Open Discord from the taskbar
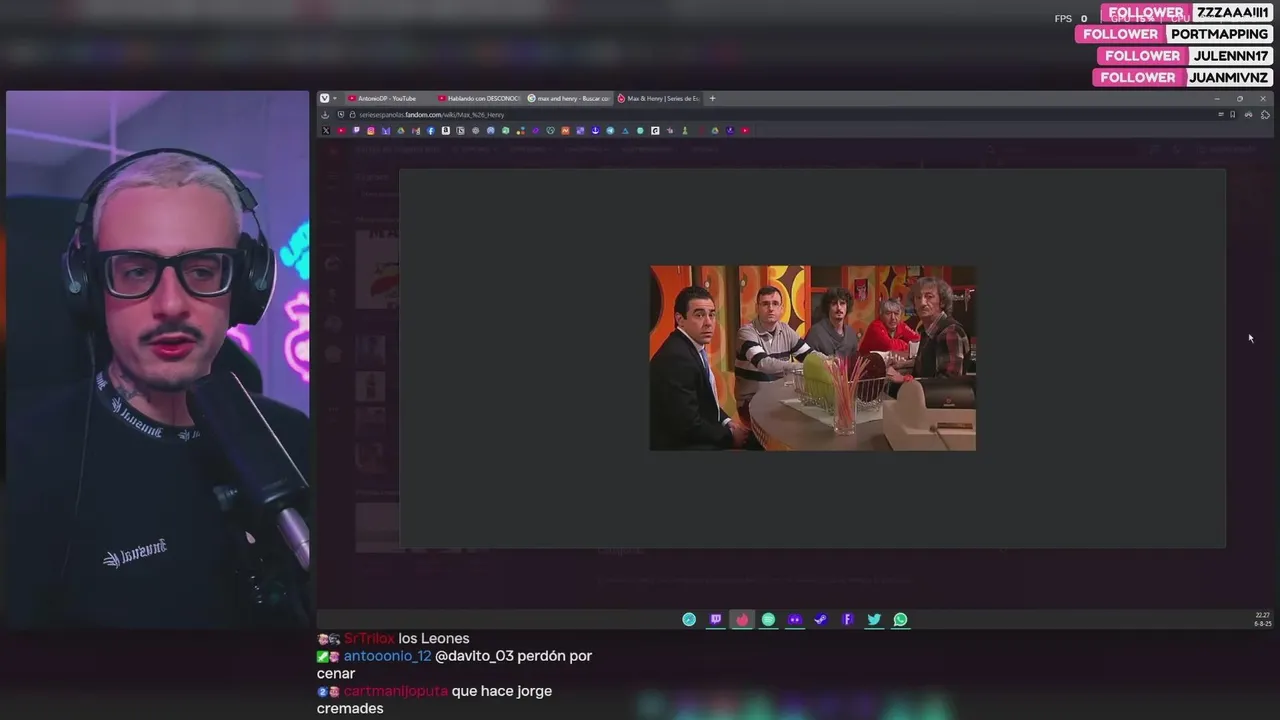Viewport: 1280px width, 720px height. (x=795, y=619)
